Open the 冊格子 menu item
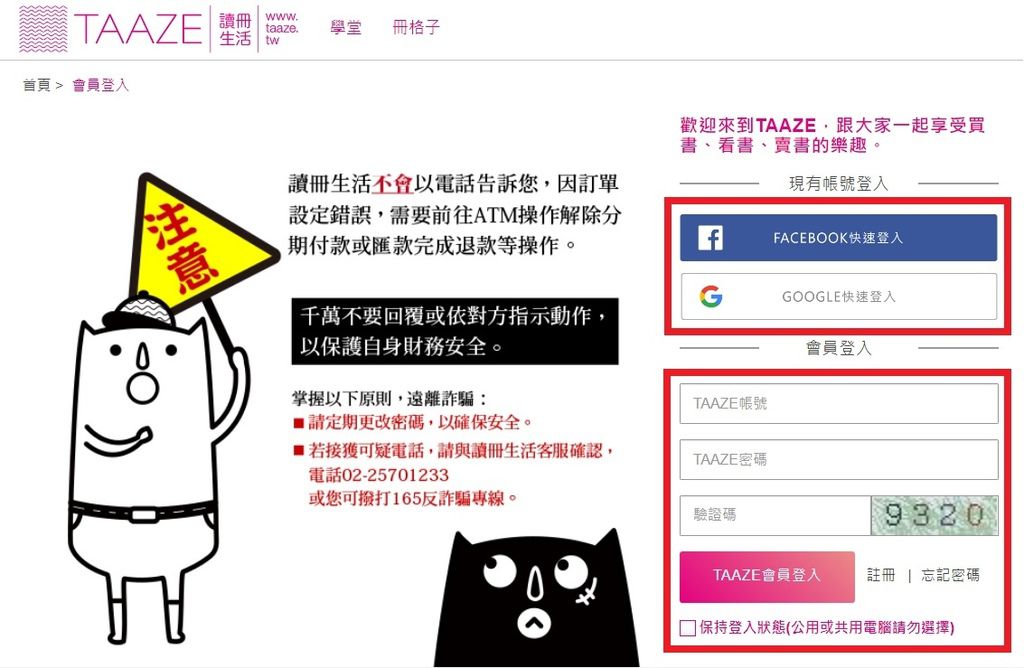The width and height of the screenshot is (1024, 668). click(416, 27)
